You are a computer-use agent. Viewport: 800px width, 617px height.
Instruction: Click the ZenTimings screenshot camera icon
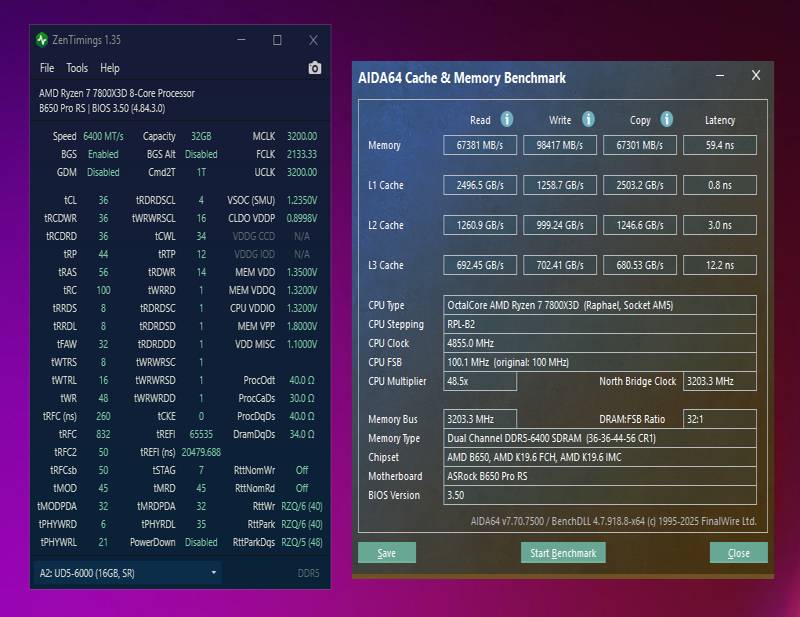tap(315, 68)
